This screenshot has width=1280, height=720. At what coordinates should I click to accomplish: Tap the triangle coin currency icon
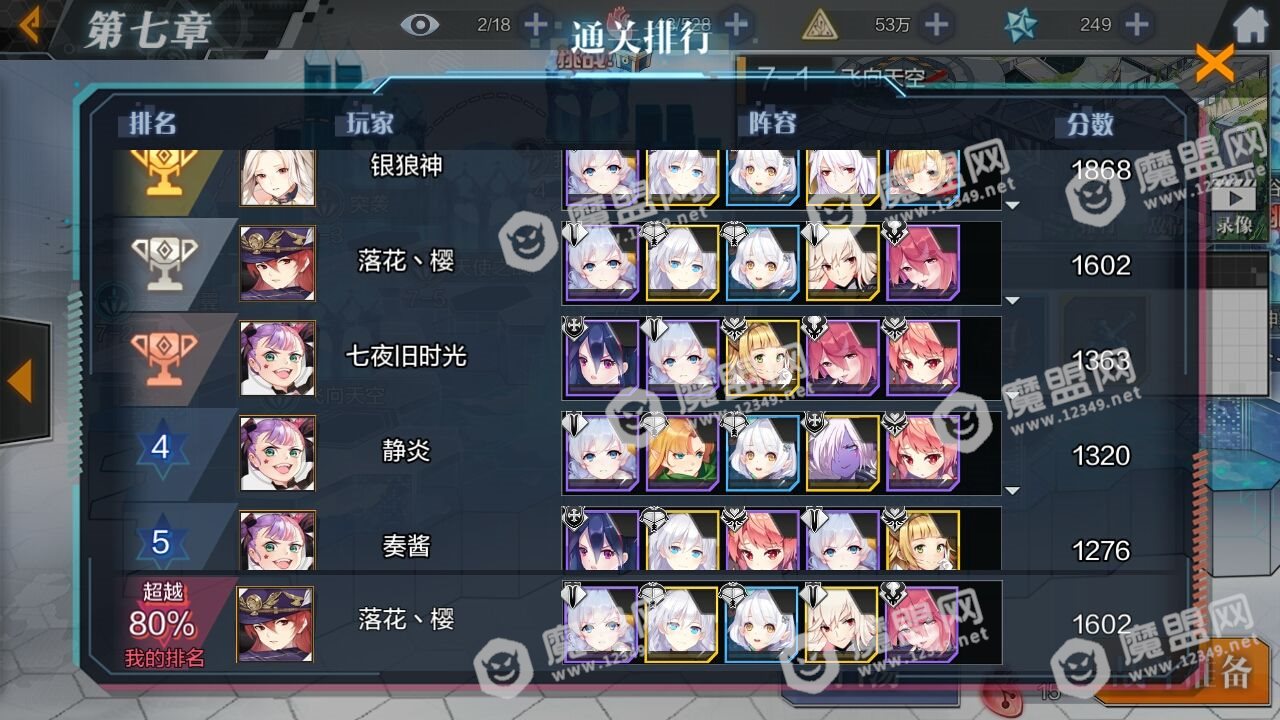pos(820,24)
